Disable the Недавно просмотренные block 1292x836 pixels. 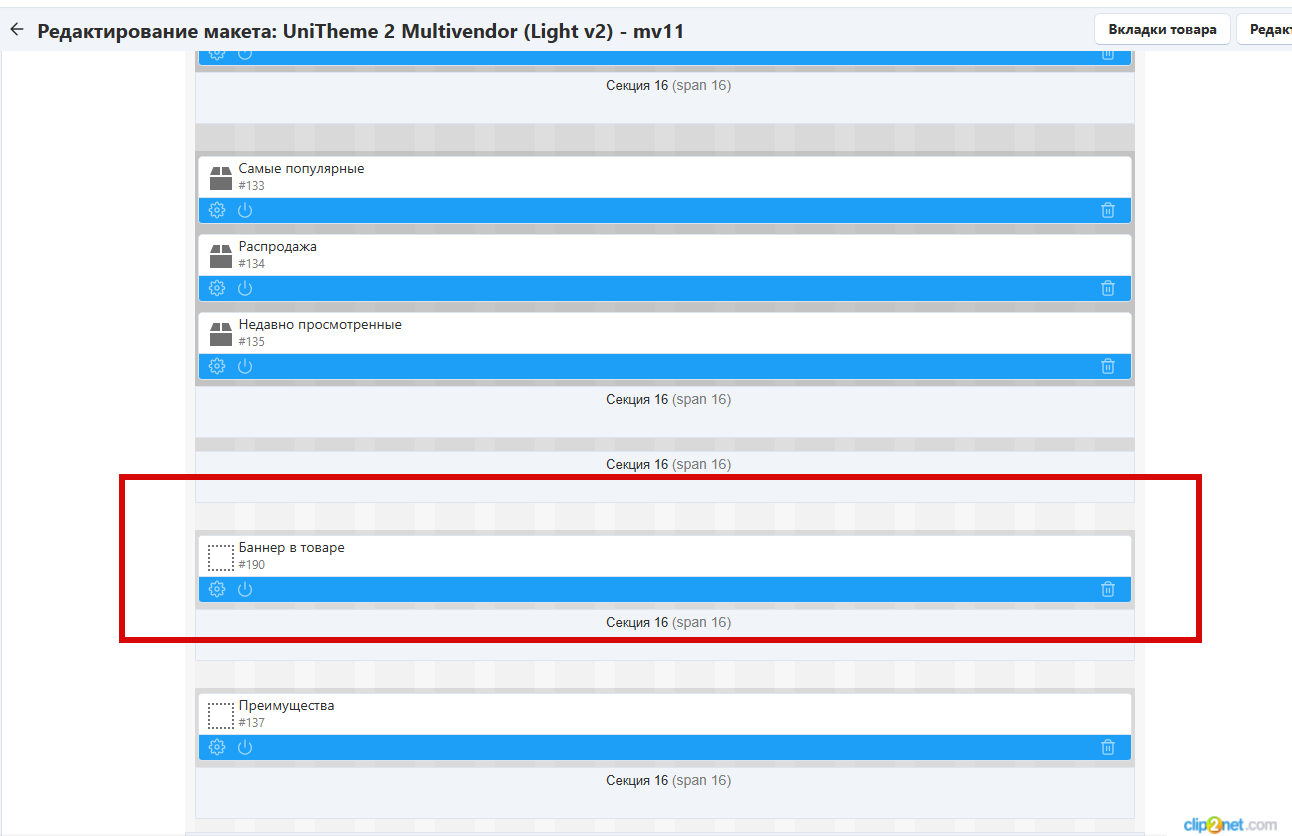click(x=245, y=366)
